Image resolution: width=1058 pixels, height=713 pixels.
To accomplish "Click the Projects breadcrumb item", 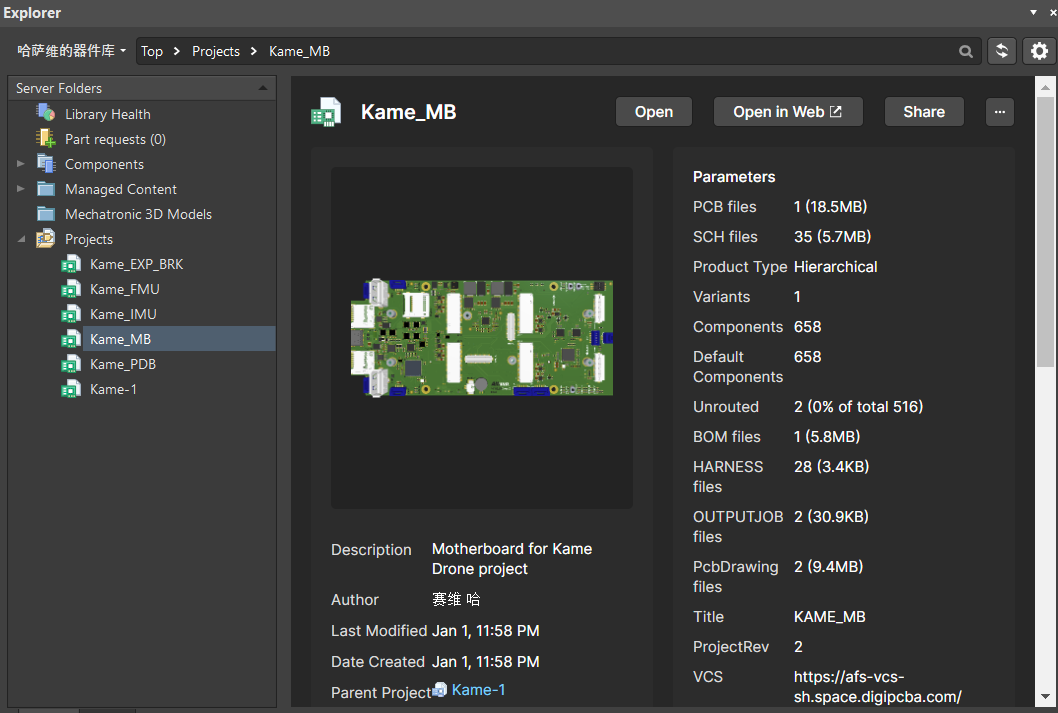I will click(x=216, y=51).
